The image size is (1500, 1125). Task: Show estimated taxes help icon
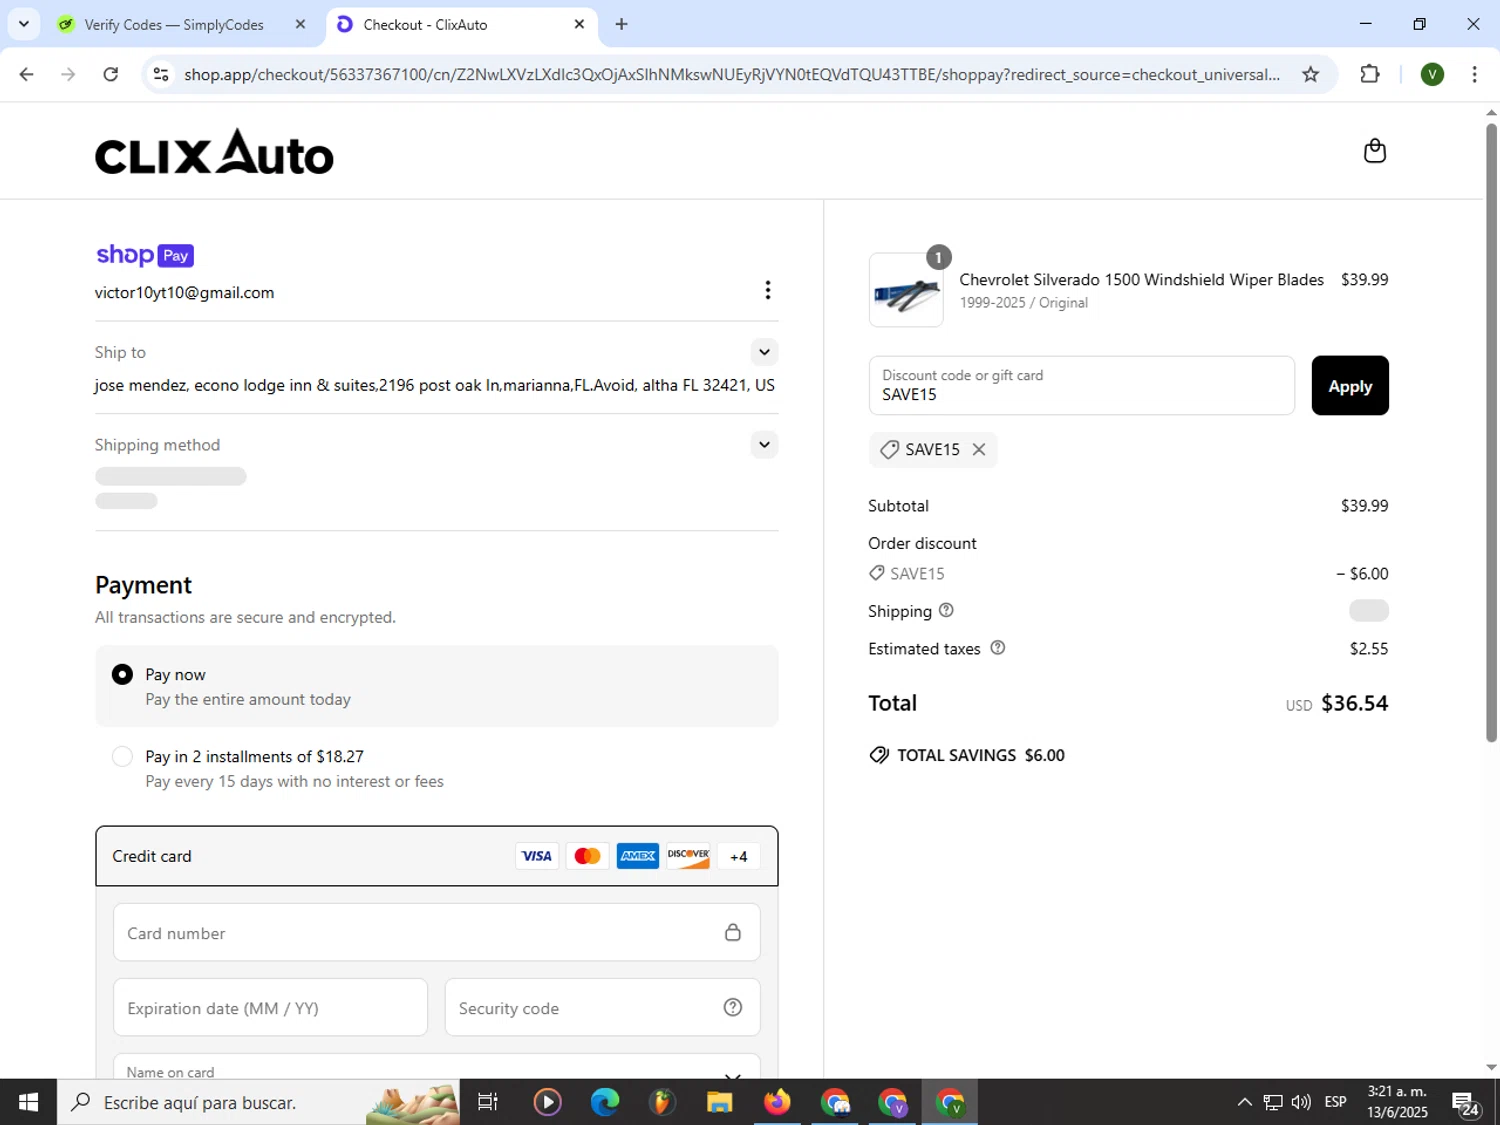pyautogui.click(x=997, y=648)
